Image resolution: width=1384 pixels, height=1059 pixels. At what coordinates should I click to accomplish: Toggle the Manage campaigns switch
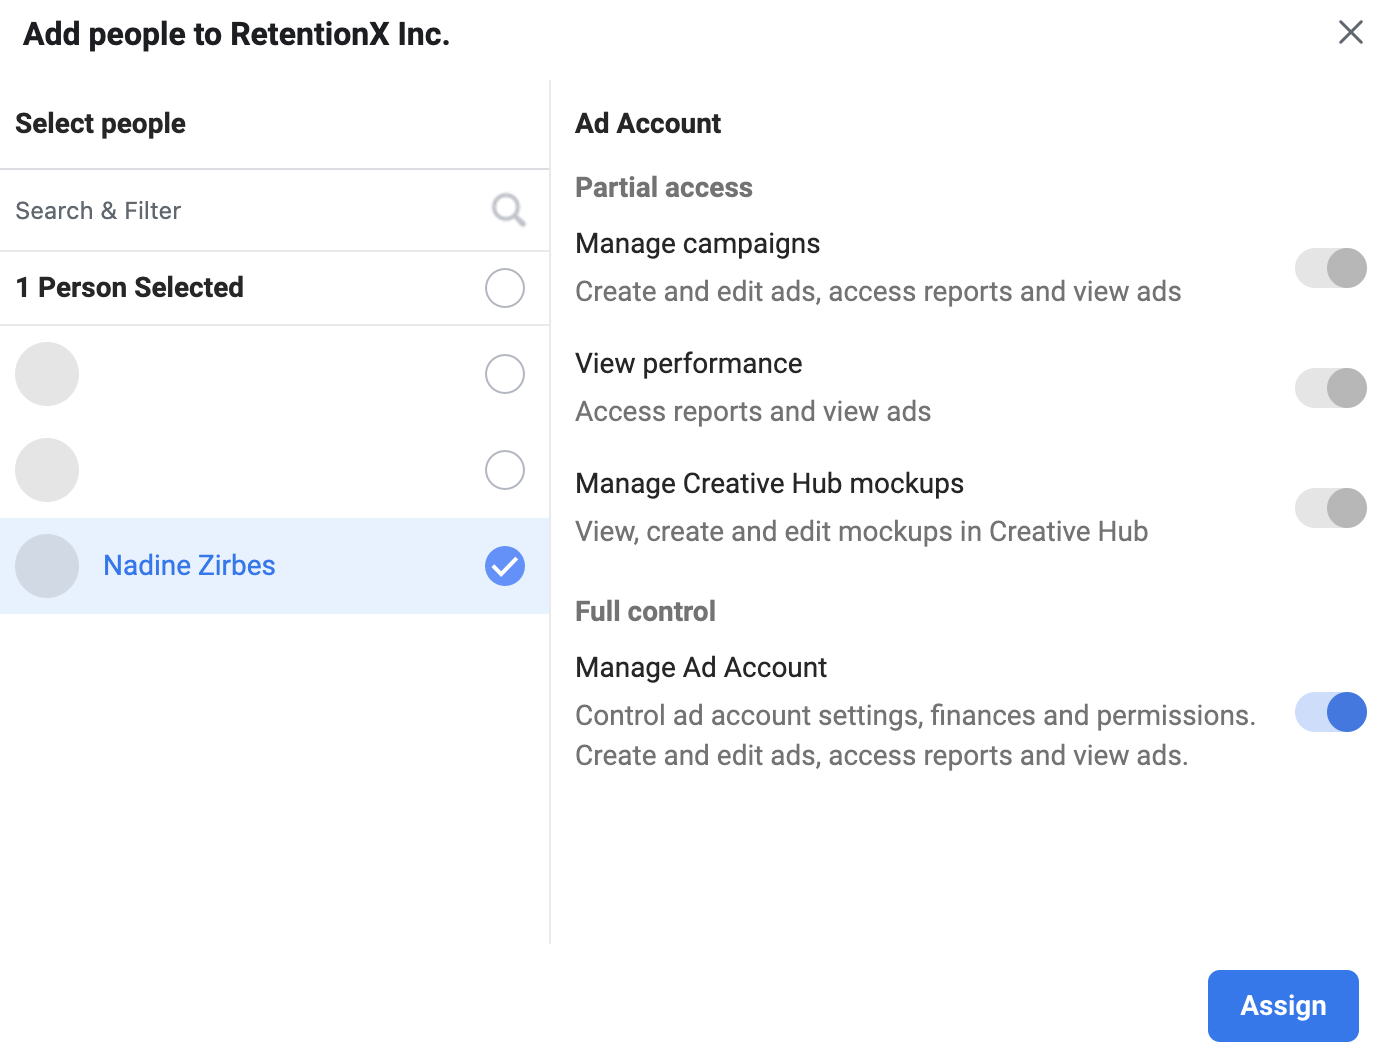[x=1331, y=268]
